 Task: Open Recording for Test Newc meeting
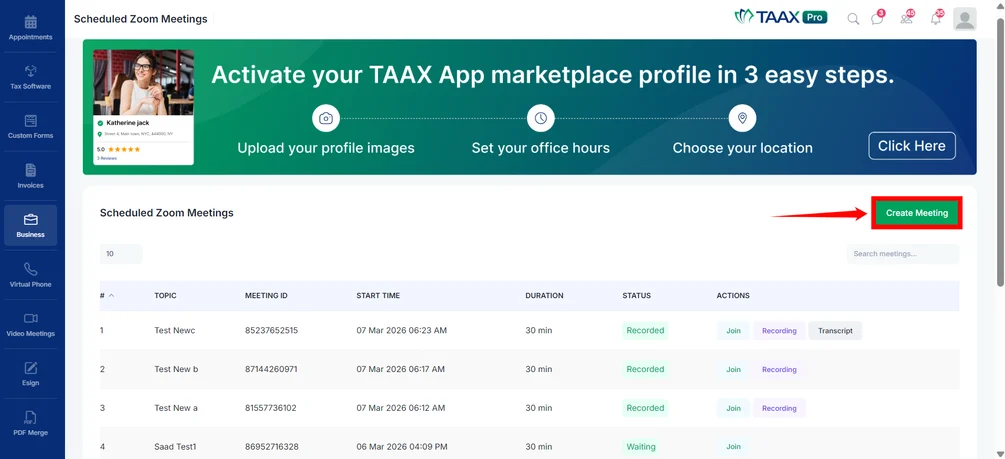[x=779, y=331]
